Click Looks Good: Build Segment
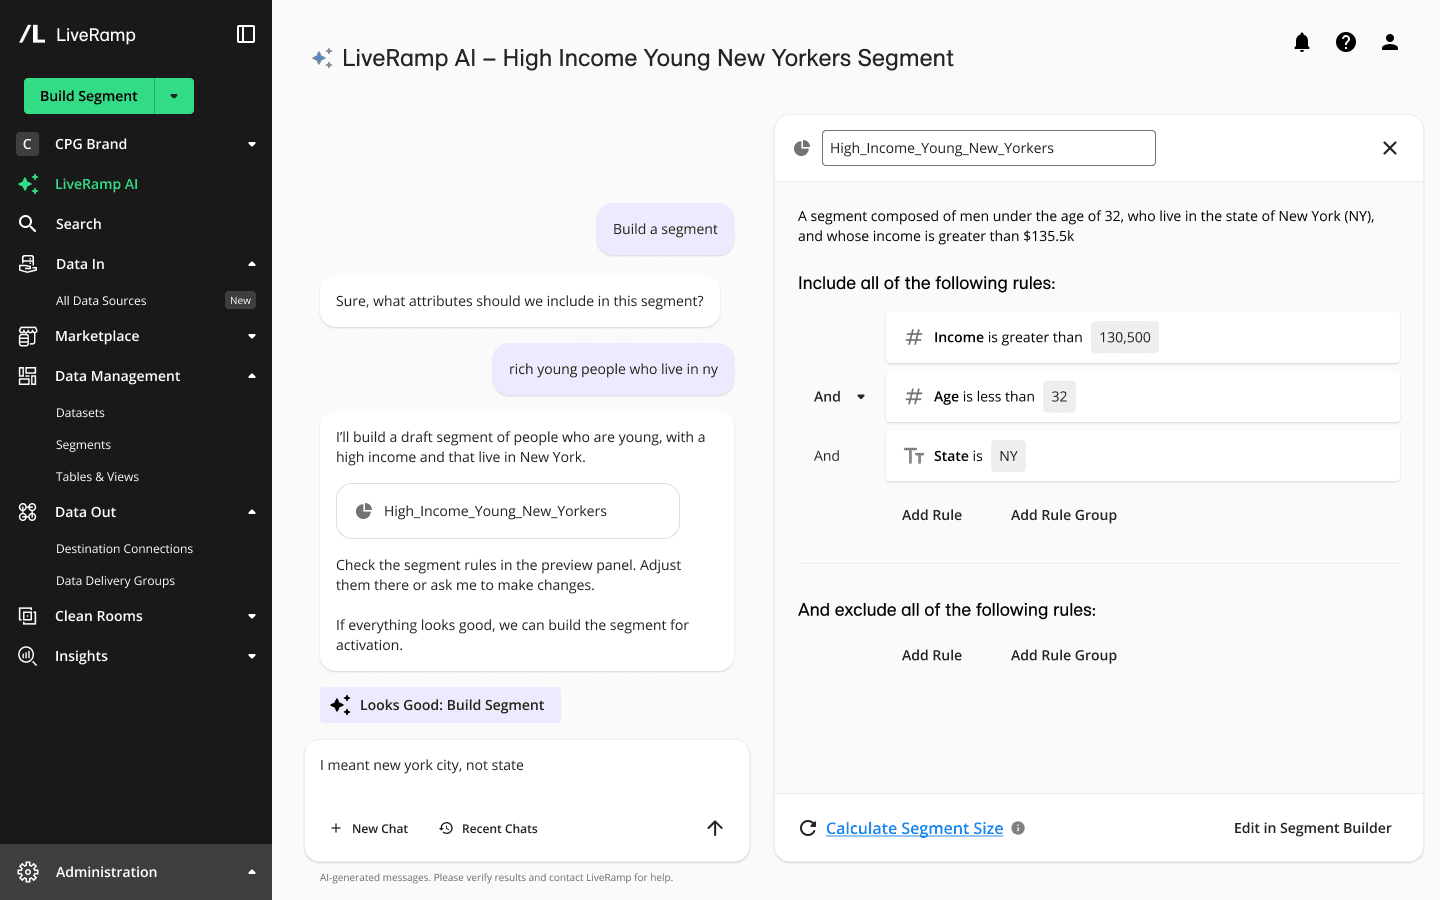Image resolution: width=1440 pixels, height=900 pixels. coord(440,705)
